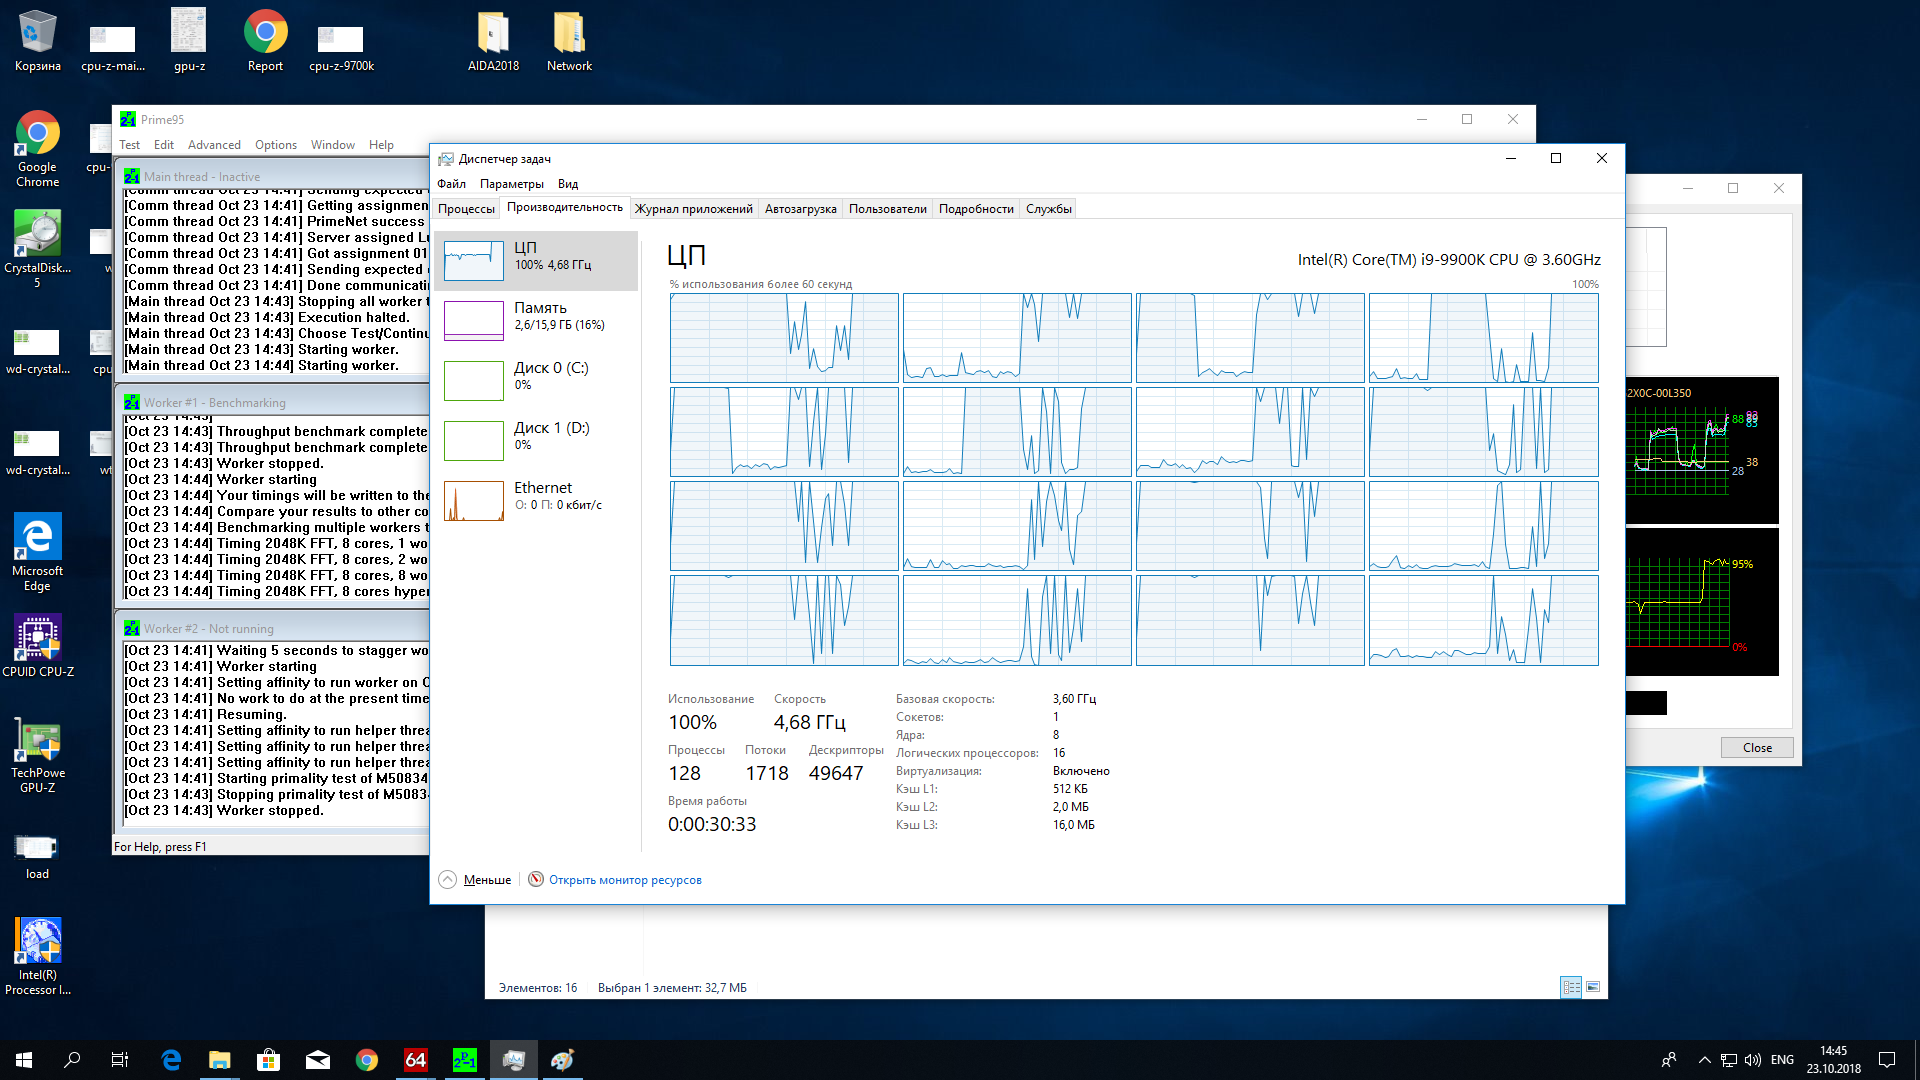Open Prime95 Options menu
Screen dimensions: 1920x1080
276,145
